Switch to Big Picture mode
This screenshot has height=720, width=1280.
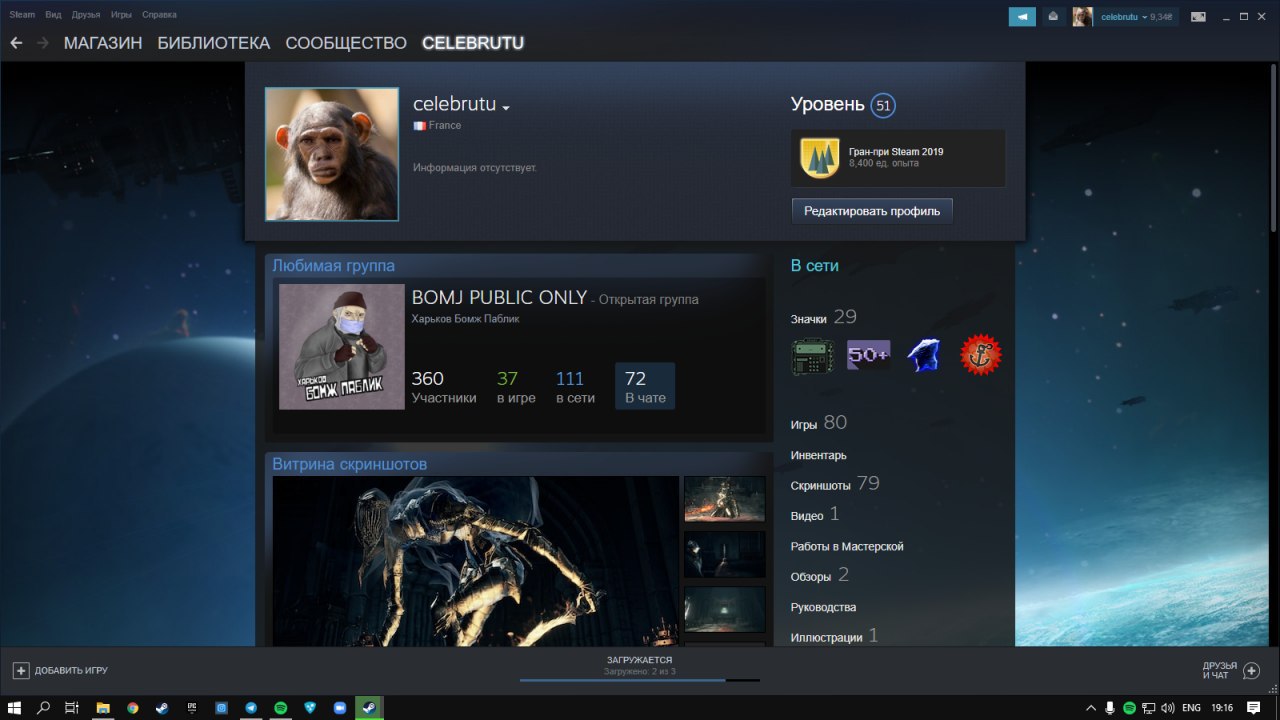(x=1198, y=16)
